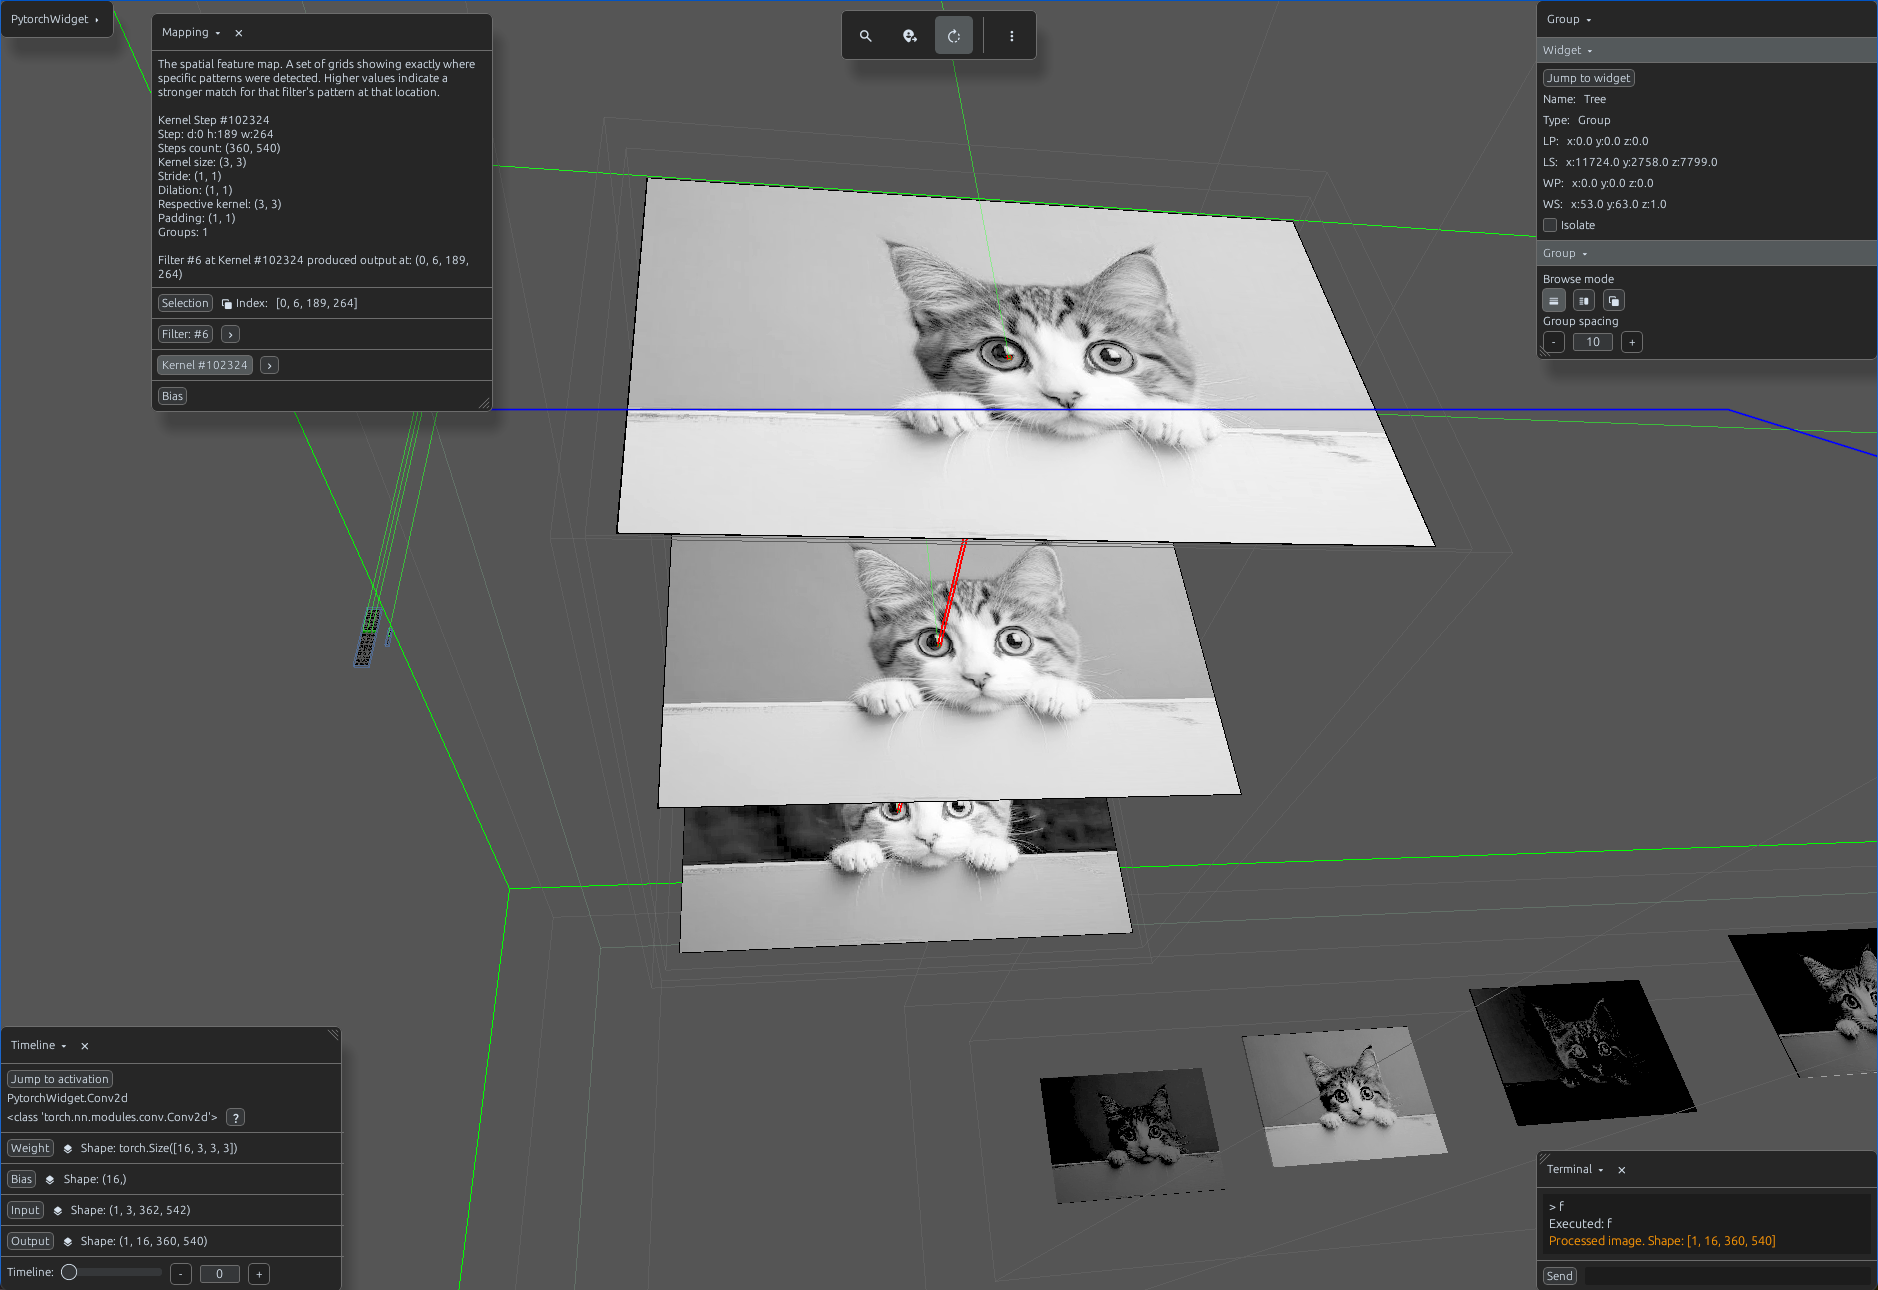Click the 'Processed image' terminal output line
The width and height of the screenshot is (1878, 1290).
(x=1662, y=1241)
